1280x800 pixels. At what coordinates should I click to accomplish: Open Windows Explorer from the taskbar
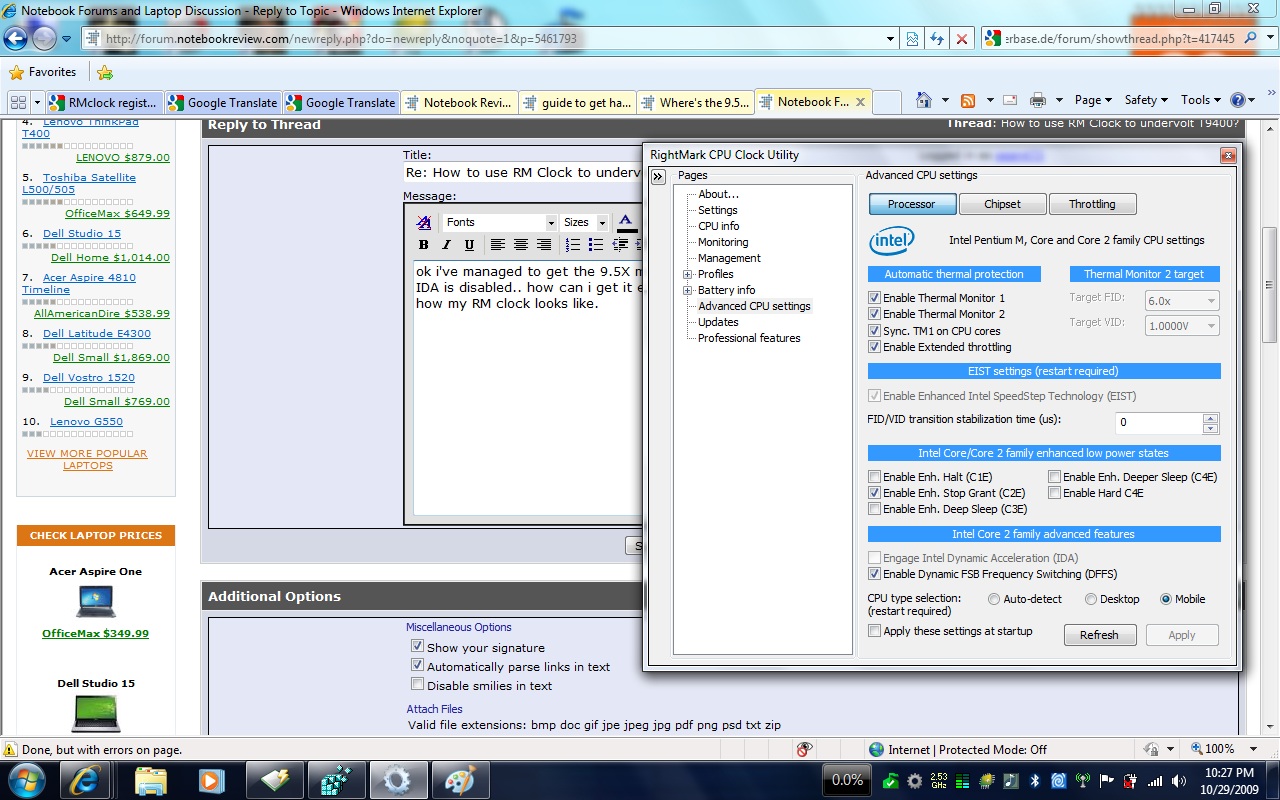[x=151, y=779]
